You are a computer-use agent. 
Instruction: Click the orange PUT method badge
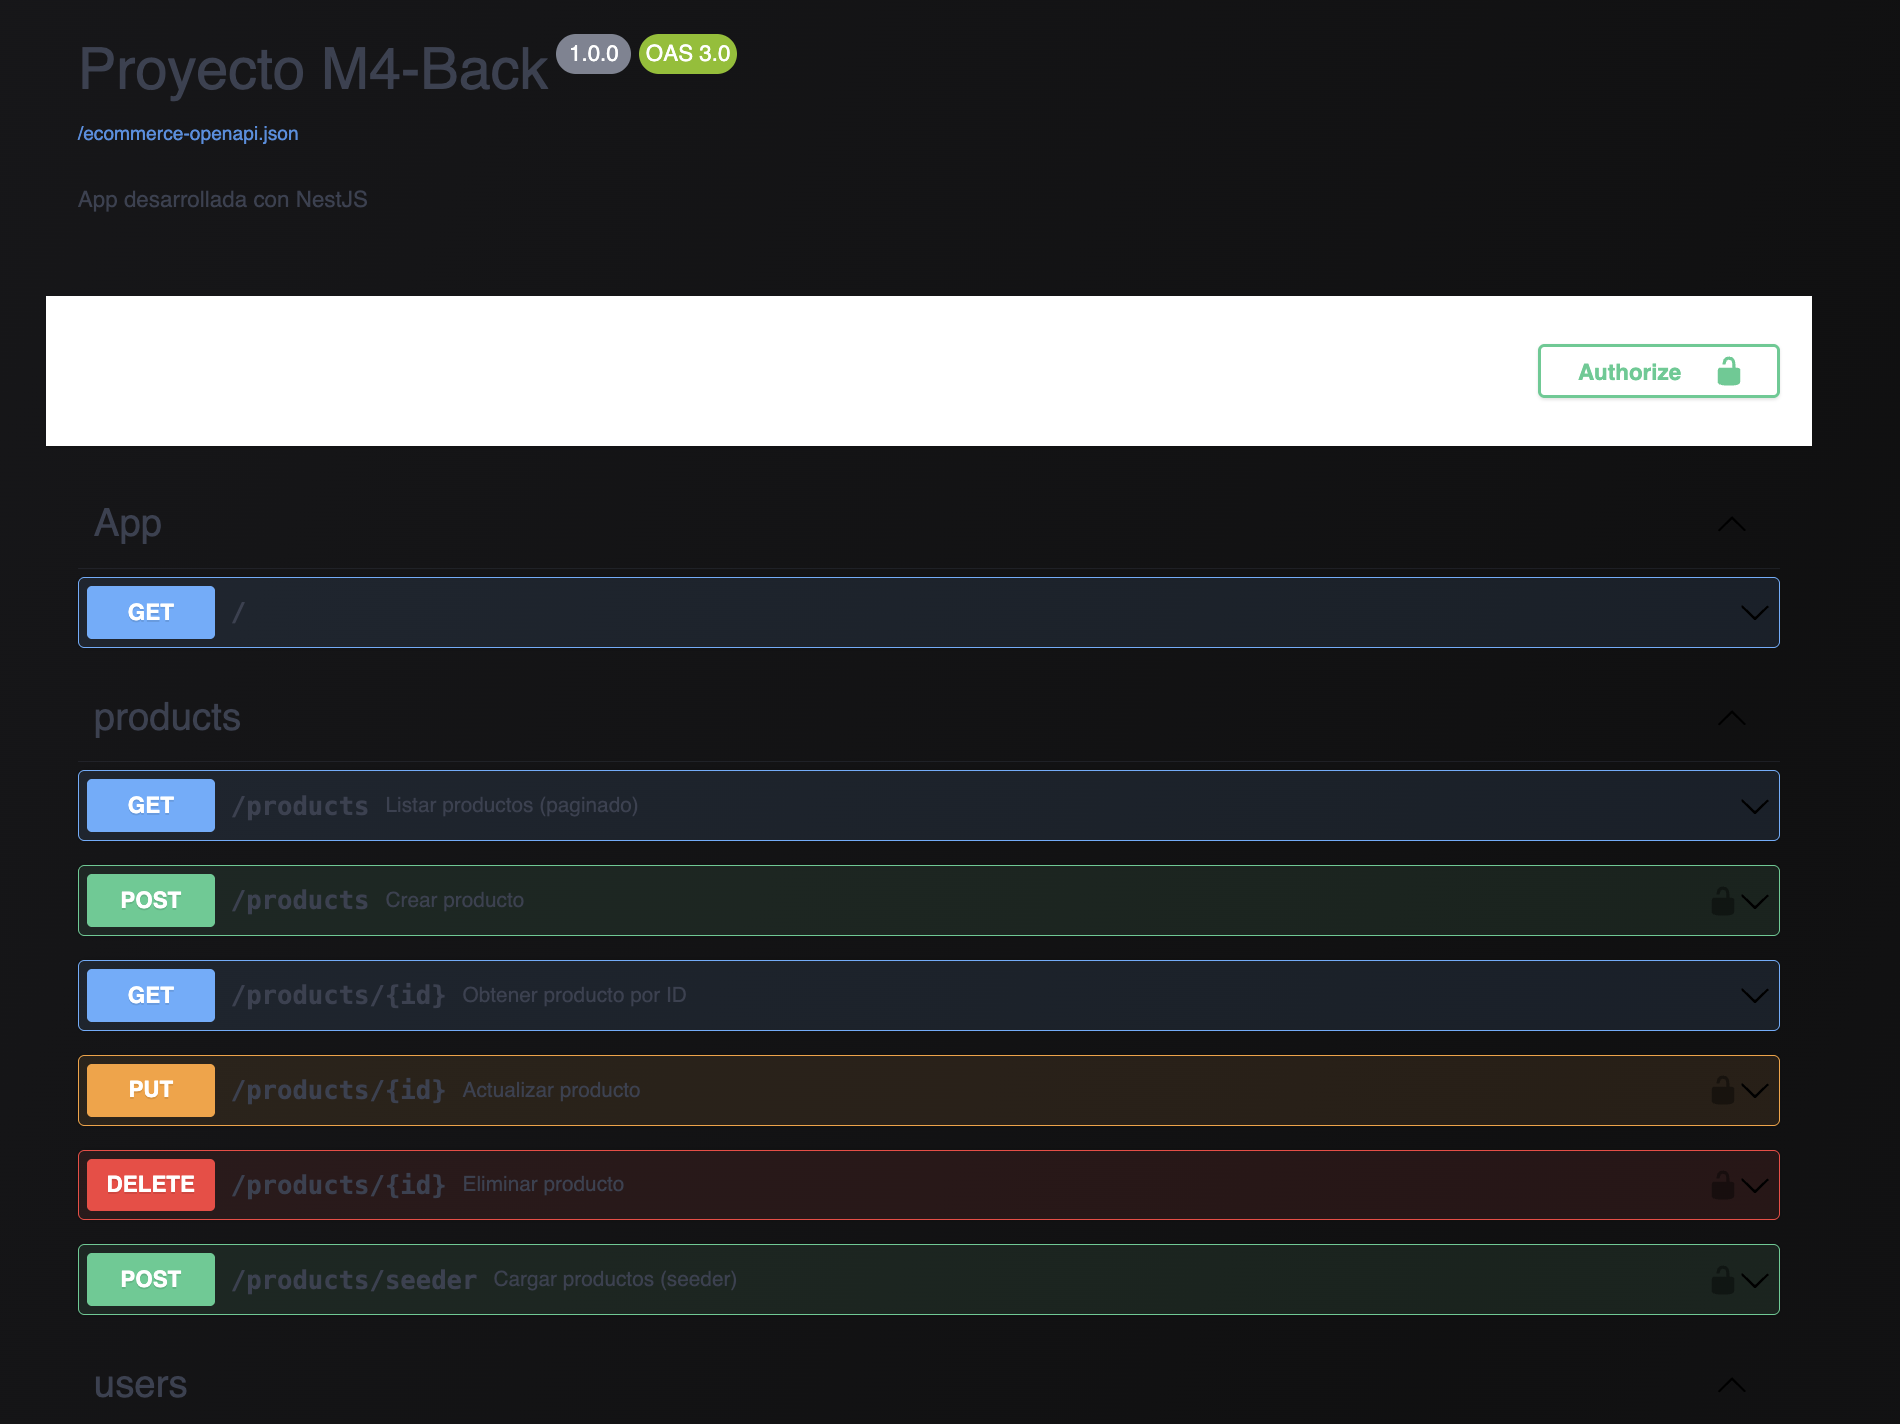[151, 1090]
